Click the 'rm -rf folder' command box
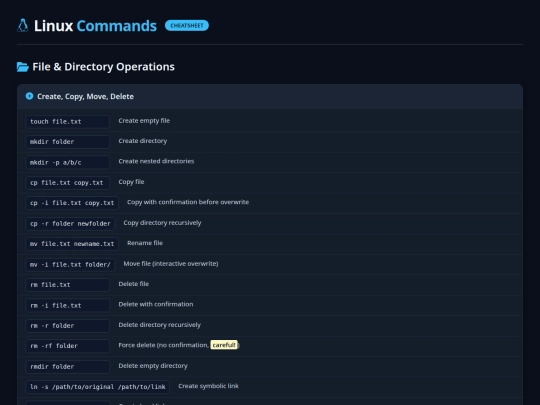540x405 pixels. [x=68, y=346]
